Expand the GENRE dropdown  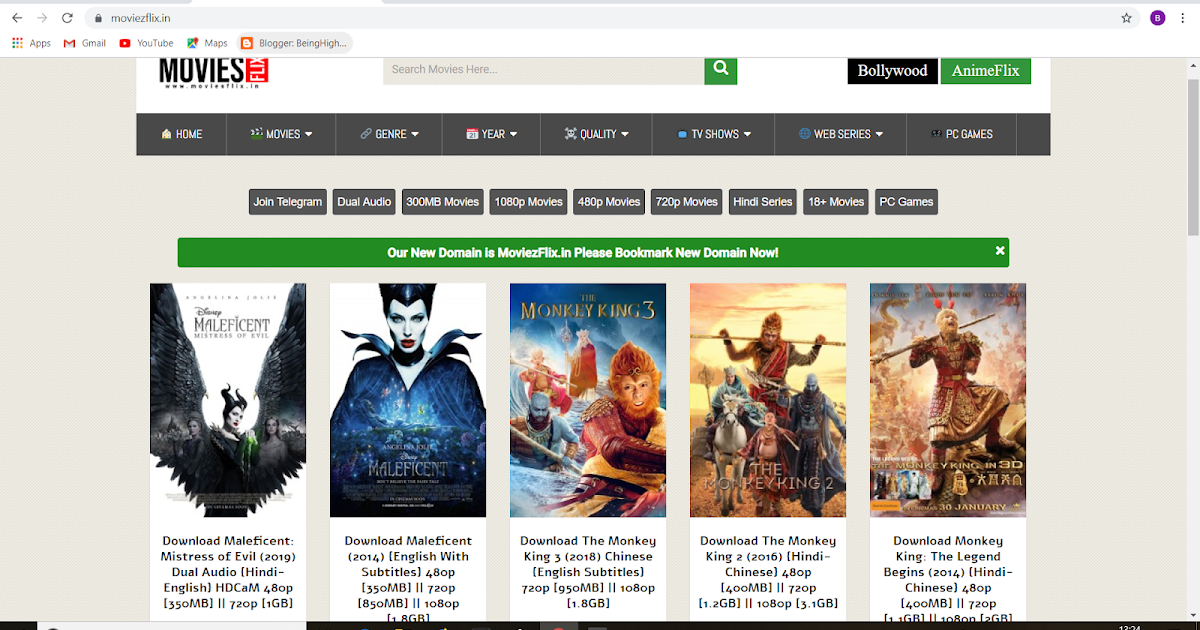(388, 133)
